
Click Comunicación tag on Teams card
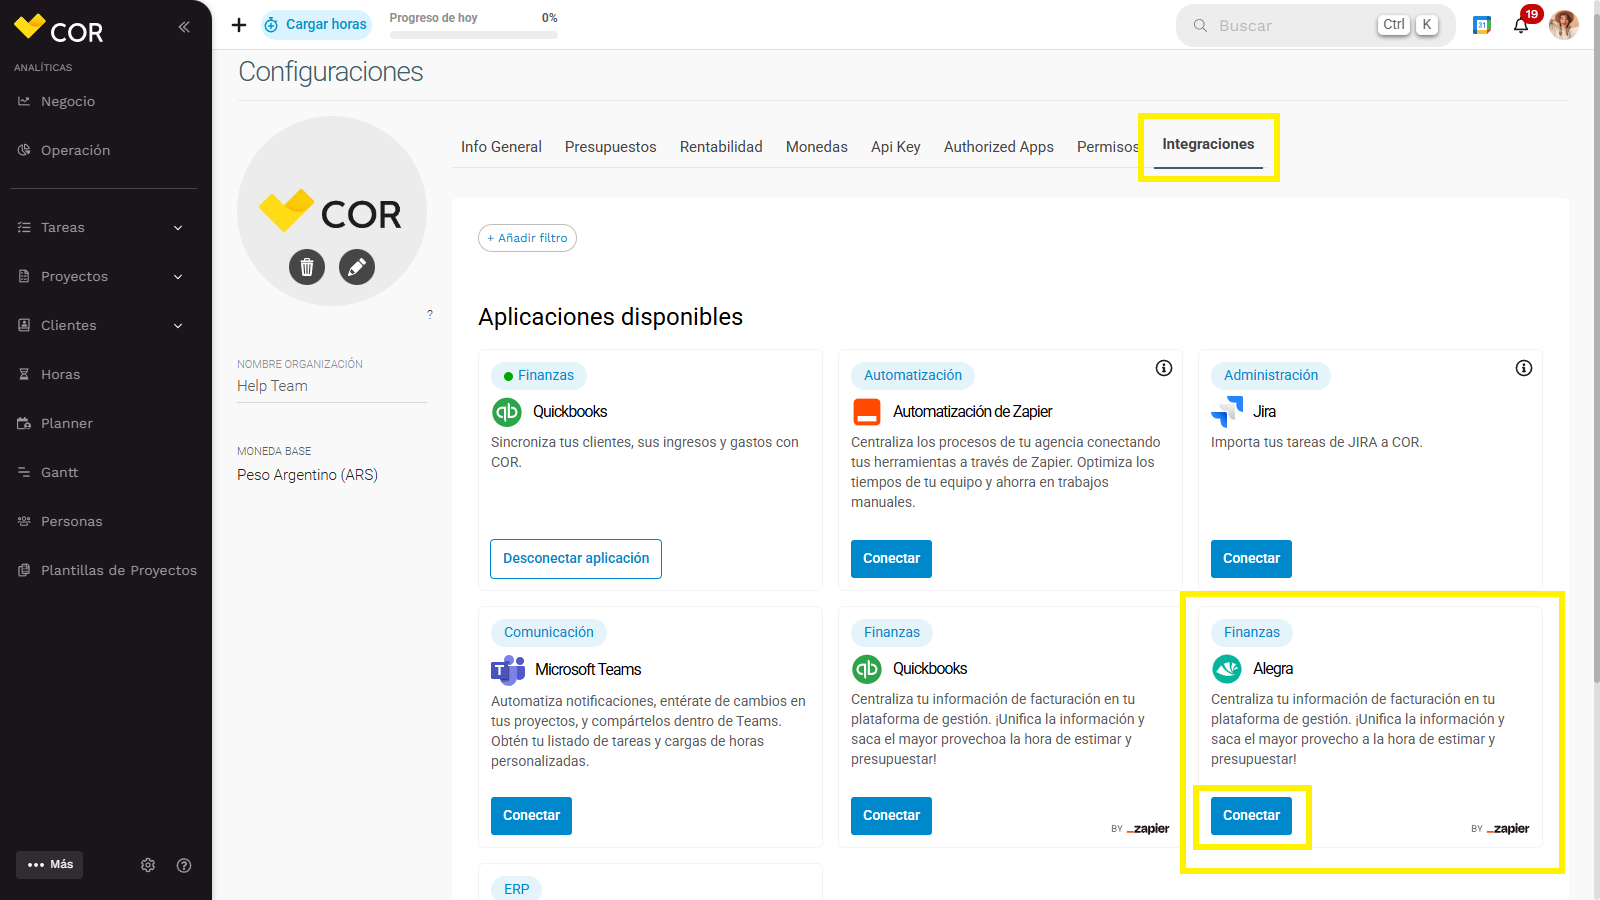tap(549, 633)
